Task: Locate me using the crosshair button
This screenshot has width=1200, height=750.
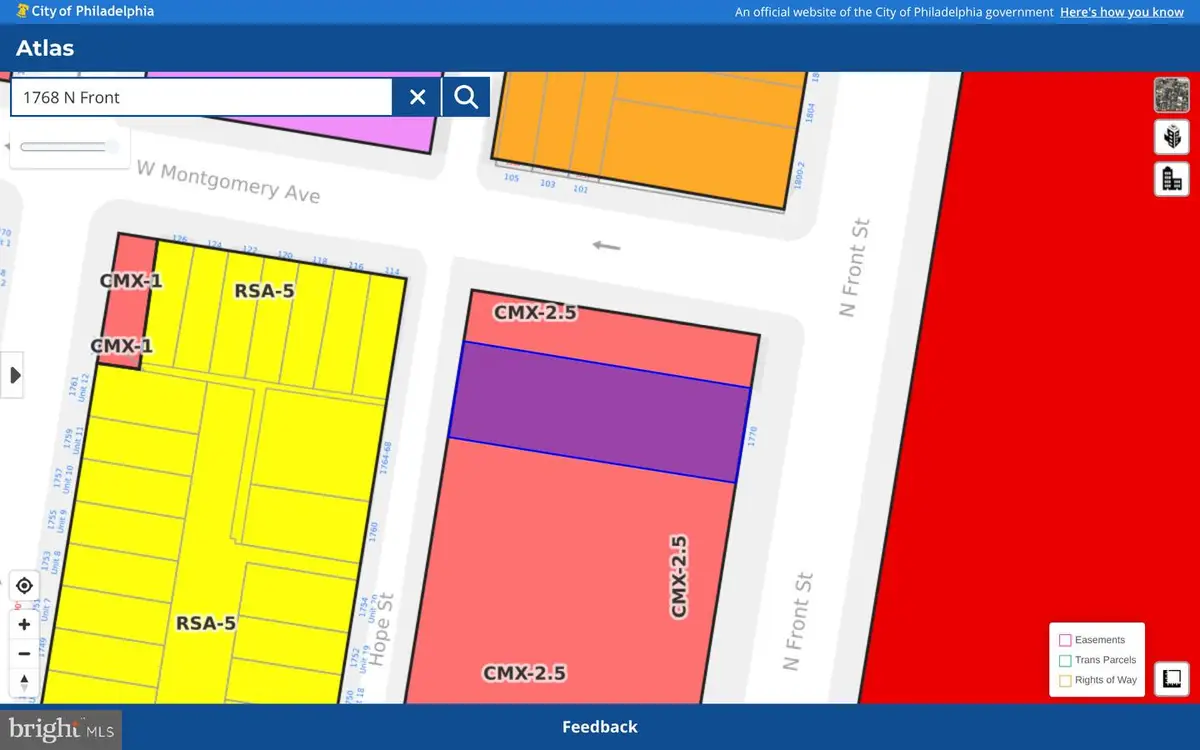Action: [x=25, y=586]
